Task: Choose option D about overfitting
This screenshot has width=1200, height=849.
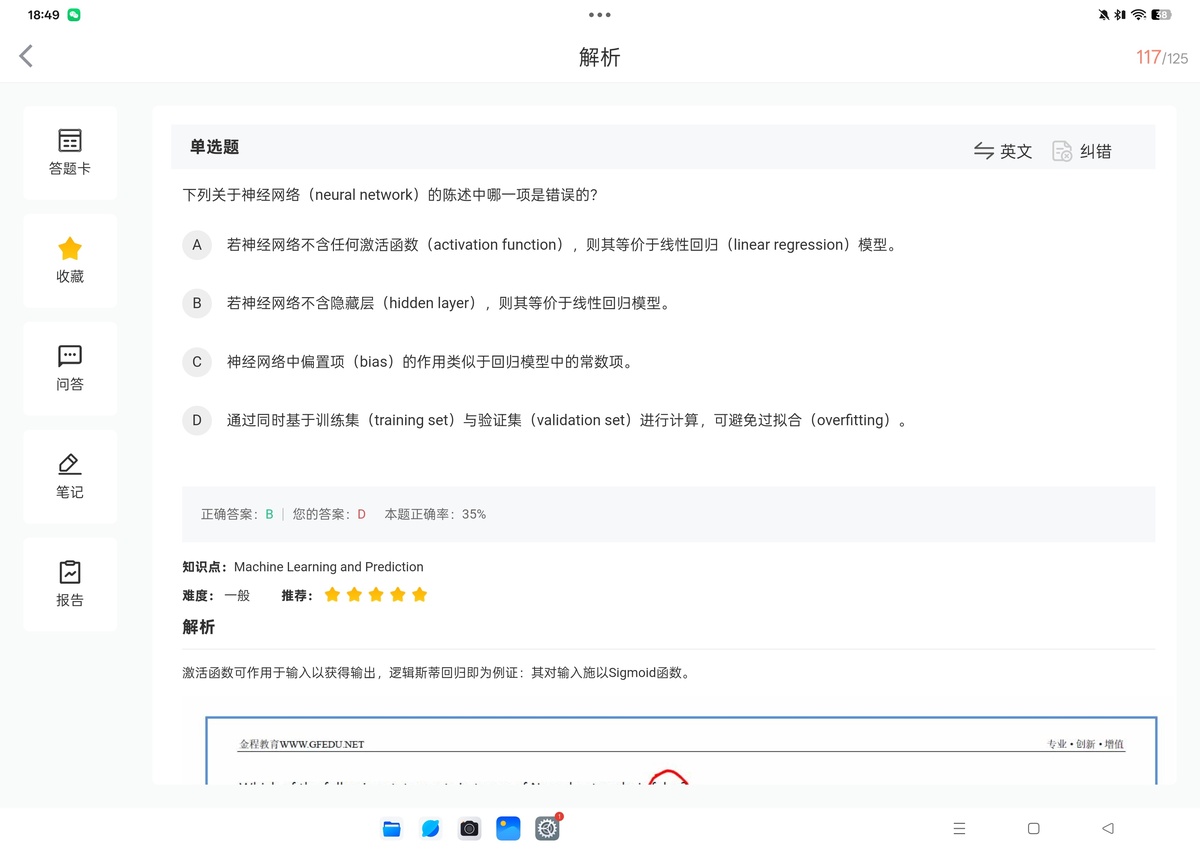Action: [197, 420]
